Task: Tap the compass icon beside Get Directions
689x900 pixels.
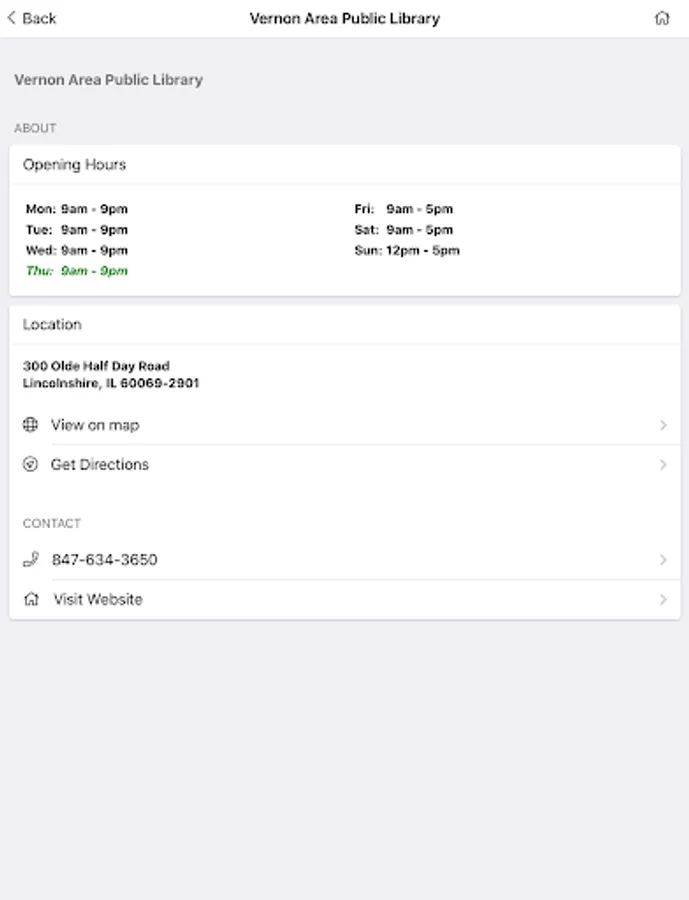Action: coord(31,464)
